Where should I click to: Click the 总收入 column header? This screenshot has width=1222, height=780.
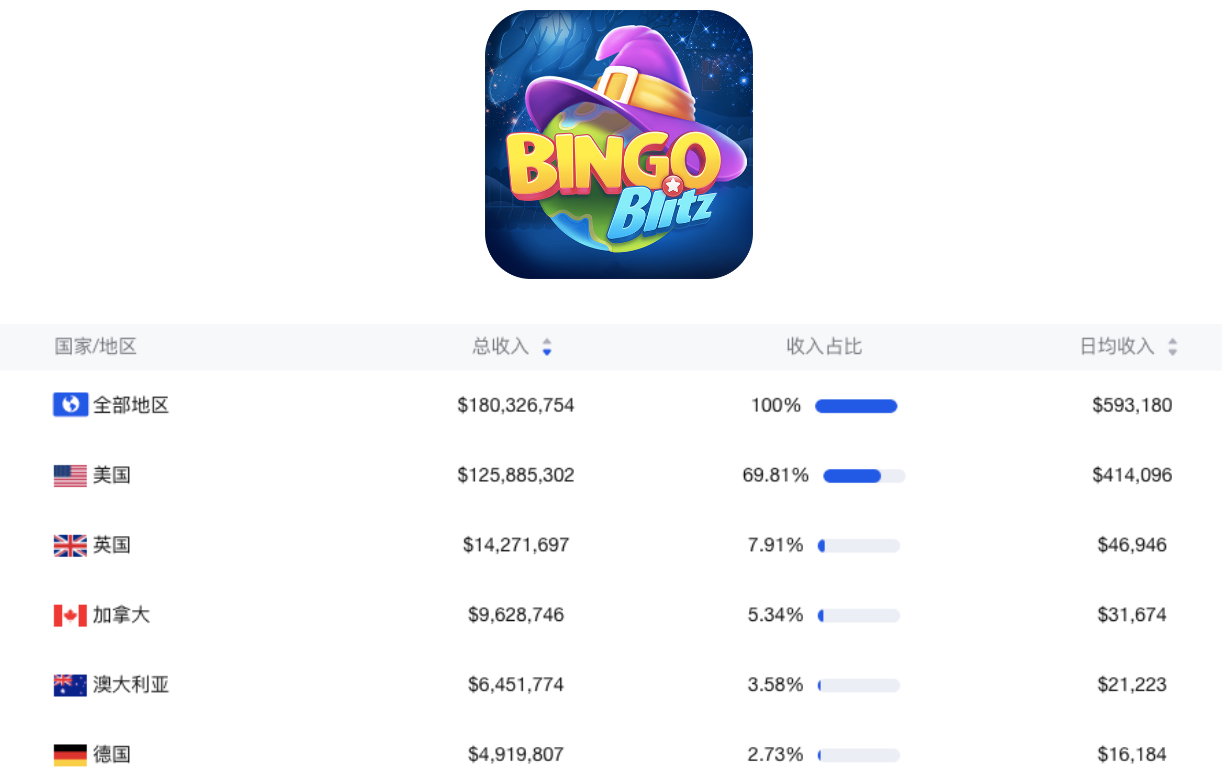pos(500,347)
